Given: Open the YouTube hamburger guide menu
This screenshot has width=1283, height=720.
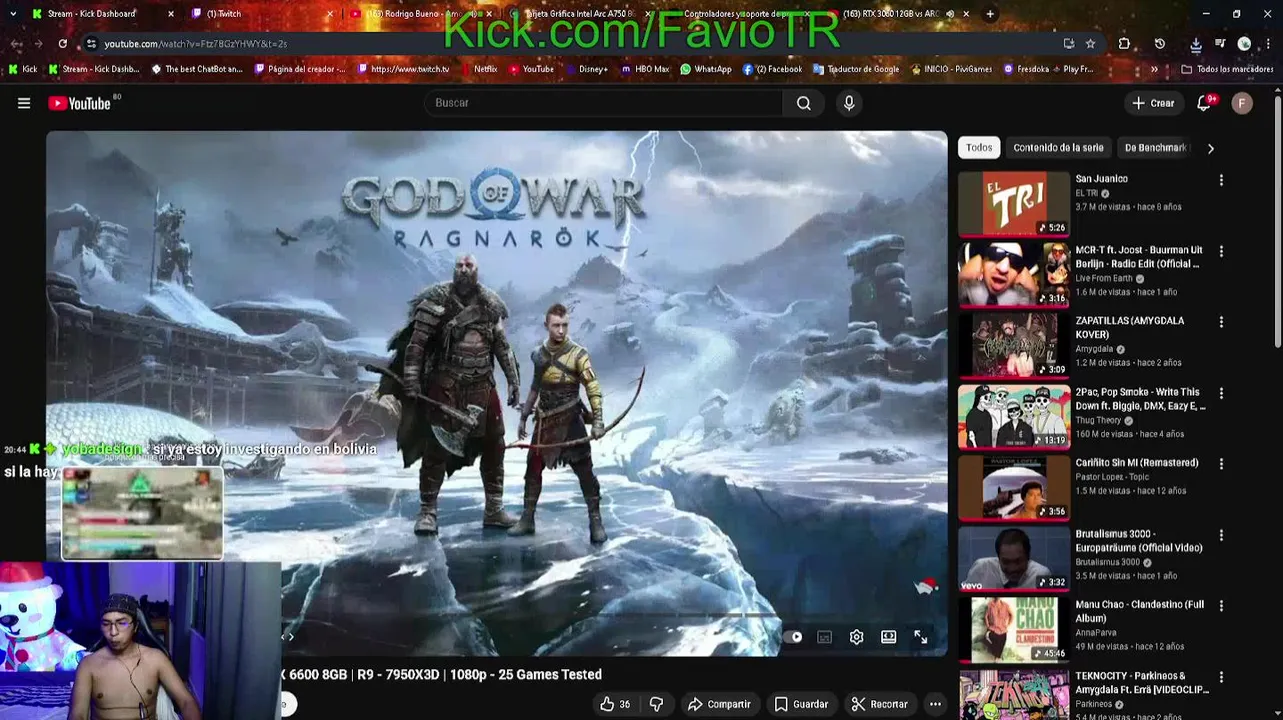Looking at the screenshot, I should tap(24, 103).
